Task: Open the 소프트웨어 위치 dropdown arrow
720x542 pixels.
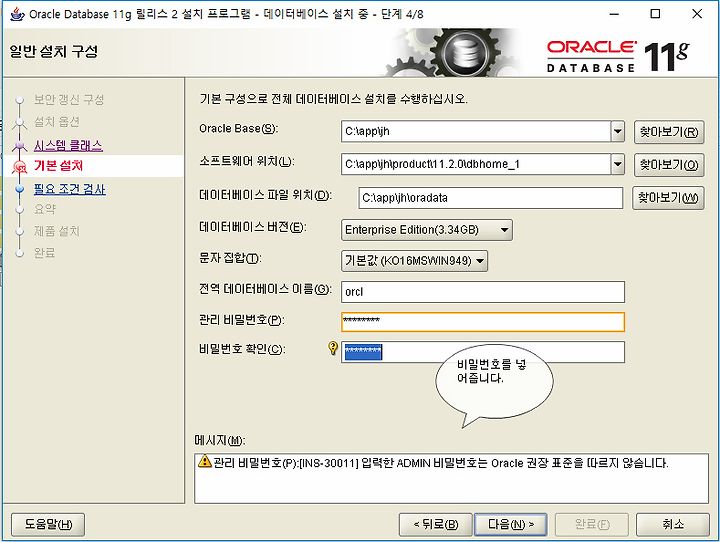Action: (618, 164)
